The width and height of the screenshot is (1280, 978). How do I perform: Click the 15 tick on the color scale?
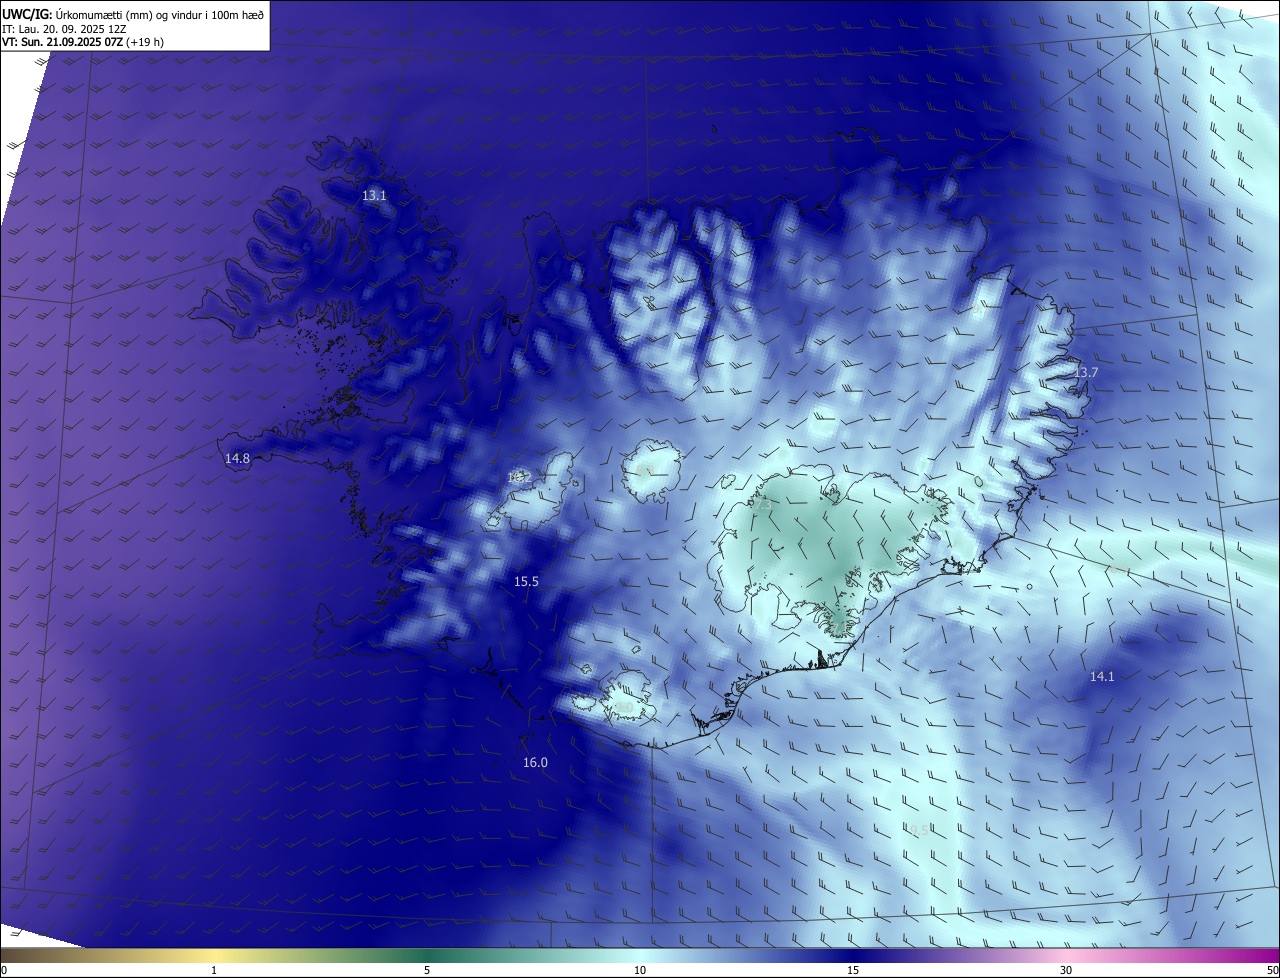(x=853, y=970)
